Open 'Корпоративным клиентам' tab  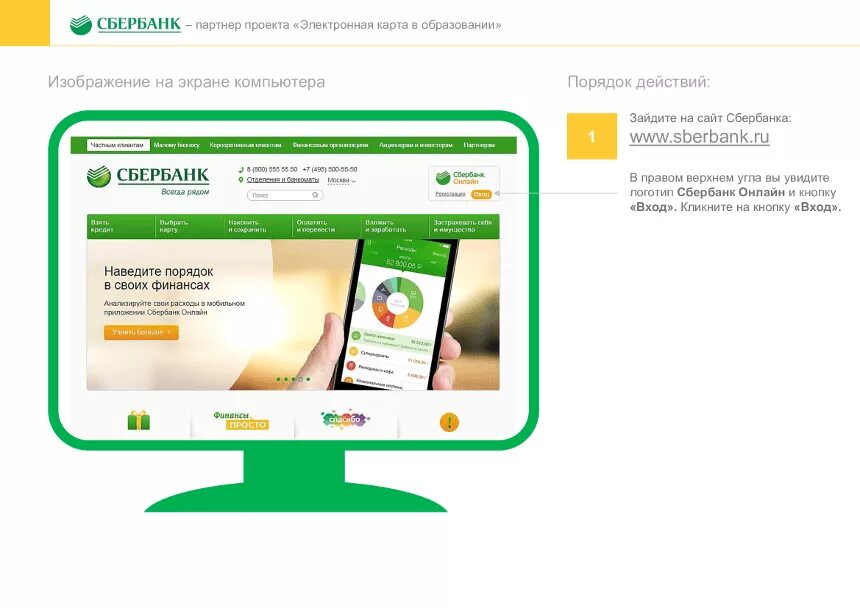pyautogui.click(x=245, y=145)
